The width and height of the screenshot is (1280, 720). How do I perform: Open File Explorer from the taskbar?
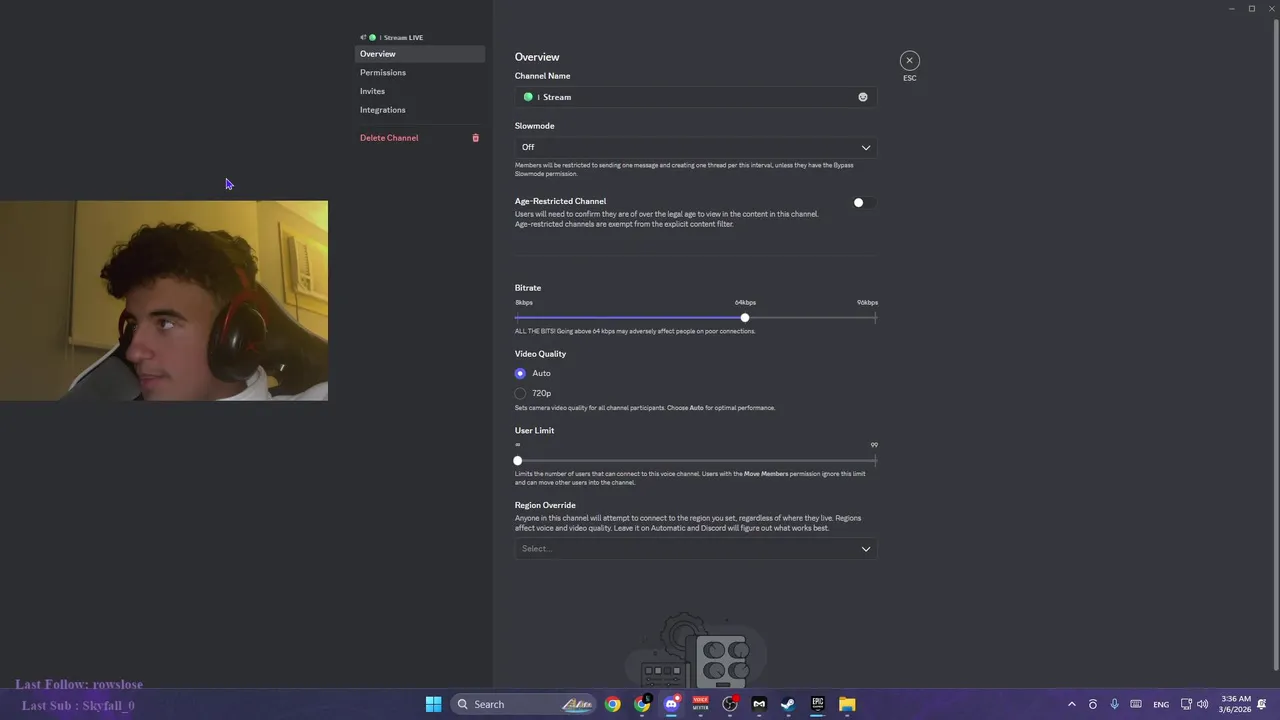(x=847, y=704)
